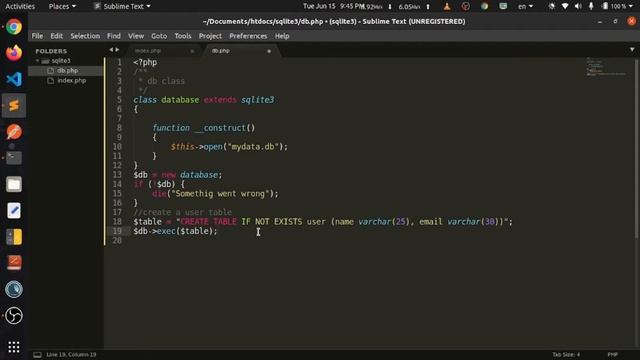
Task: Open the Edit menu
Action: [56, 36]
